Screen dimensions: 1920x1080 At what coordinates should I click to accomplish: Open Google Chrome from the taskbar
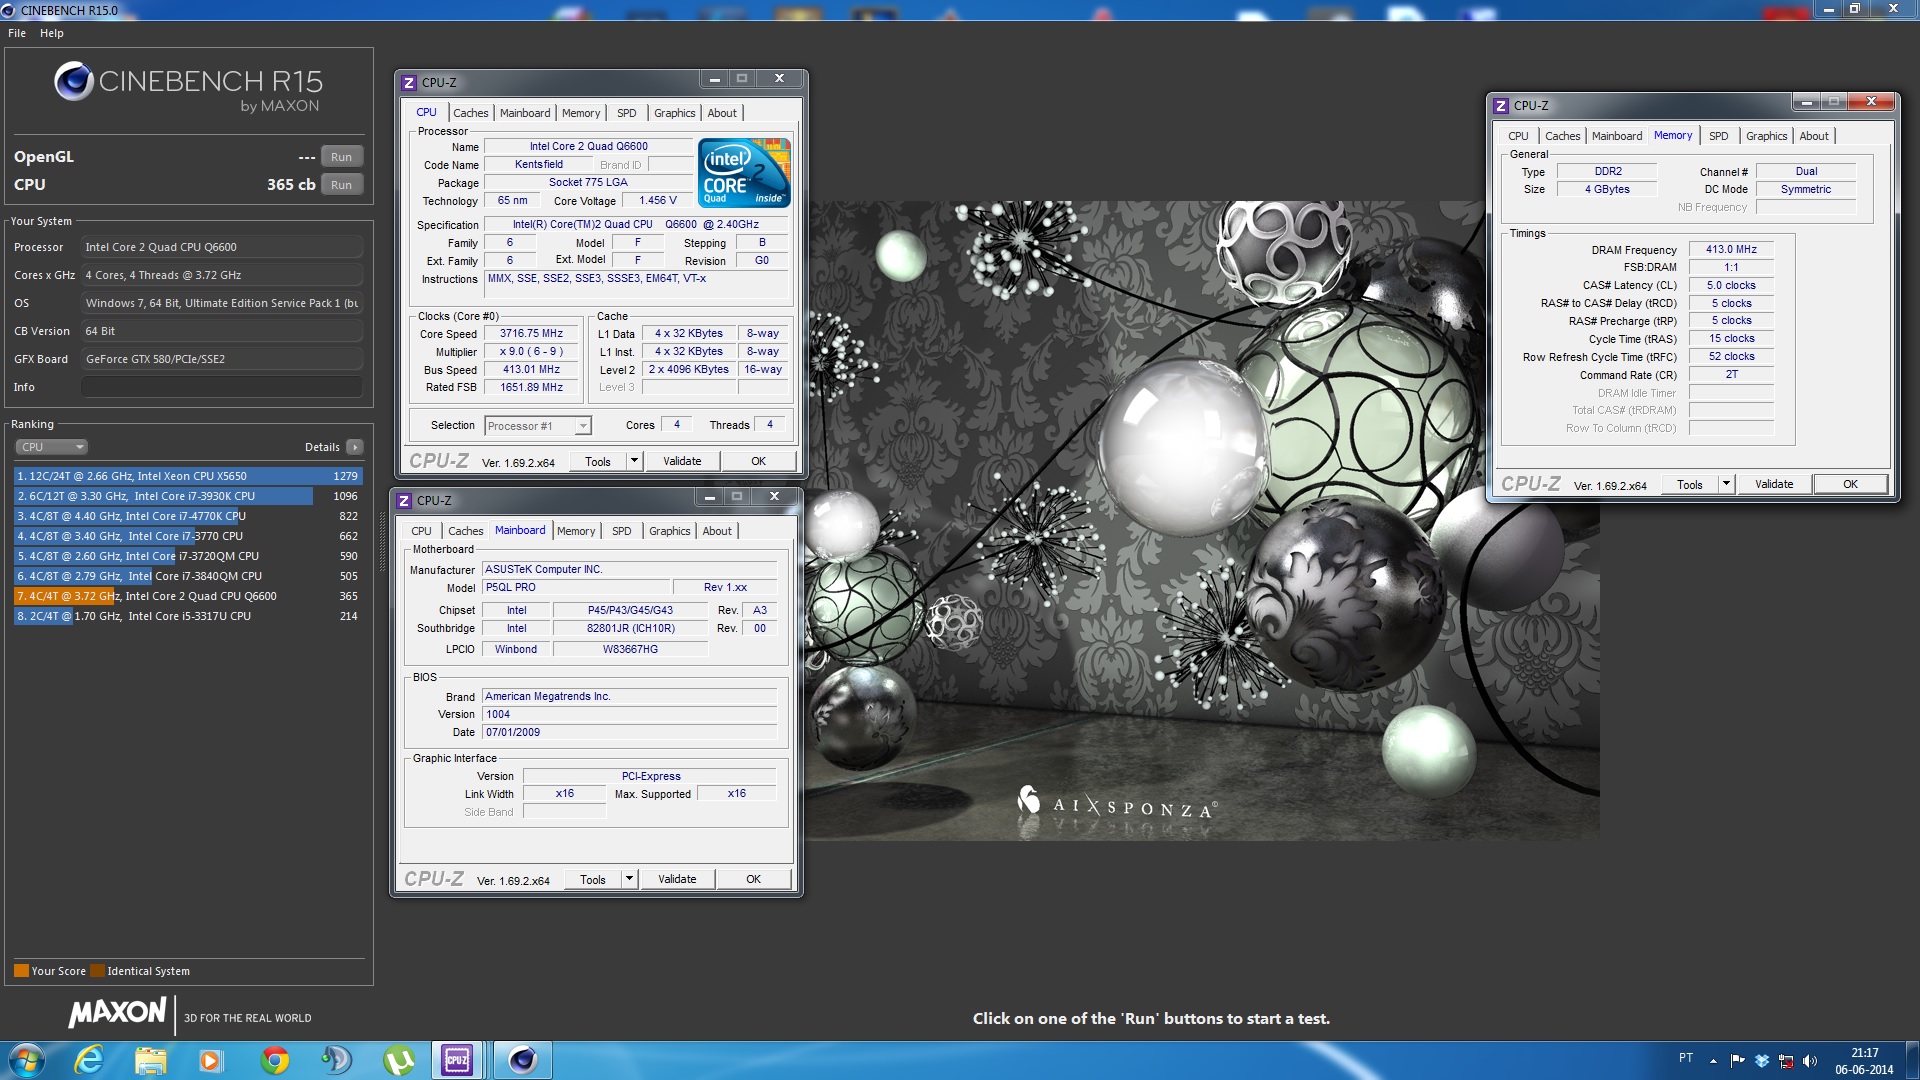274,1059
